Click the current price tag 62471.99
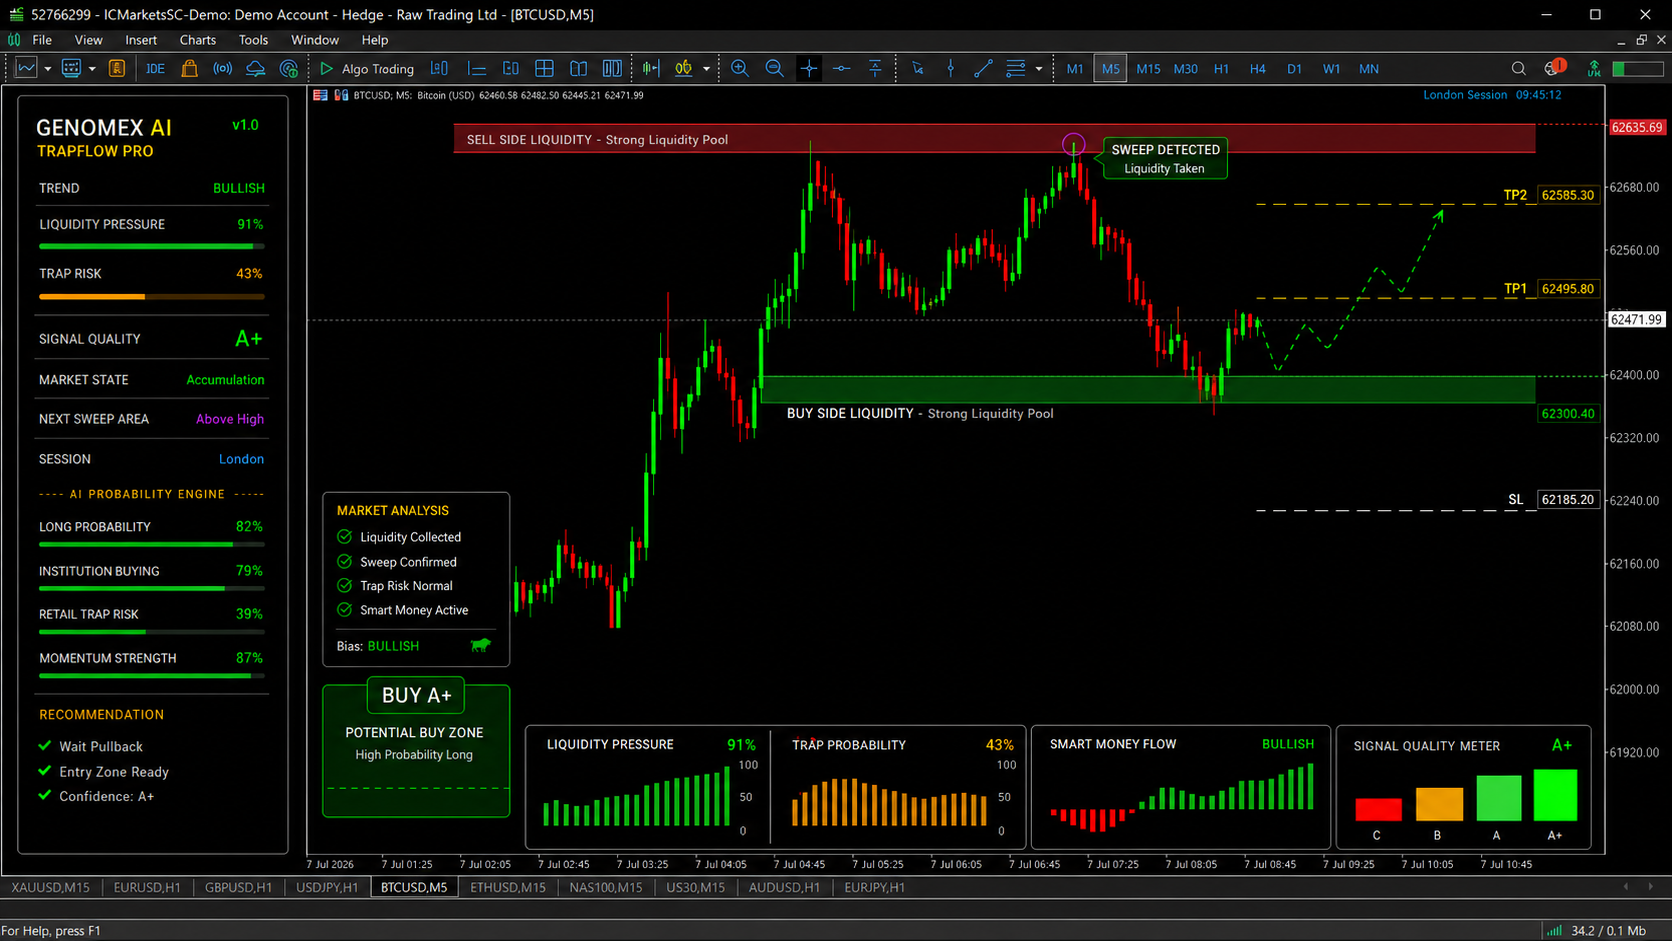 click(1636, 320)
